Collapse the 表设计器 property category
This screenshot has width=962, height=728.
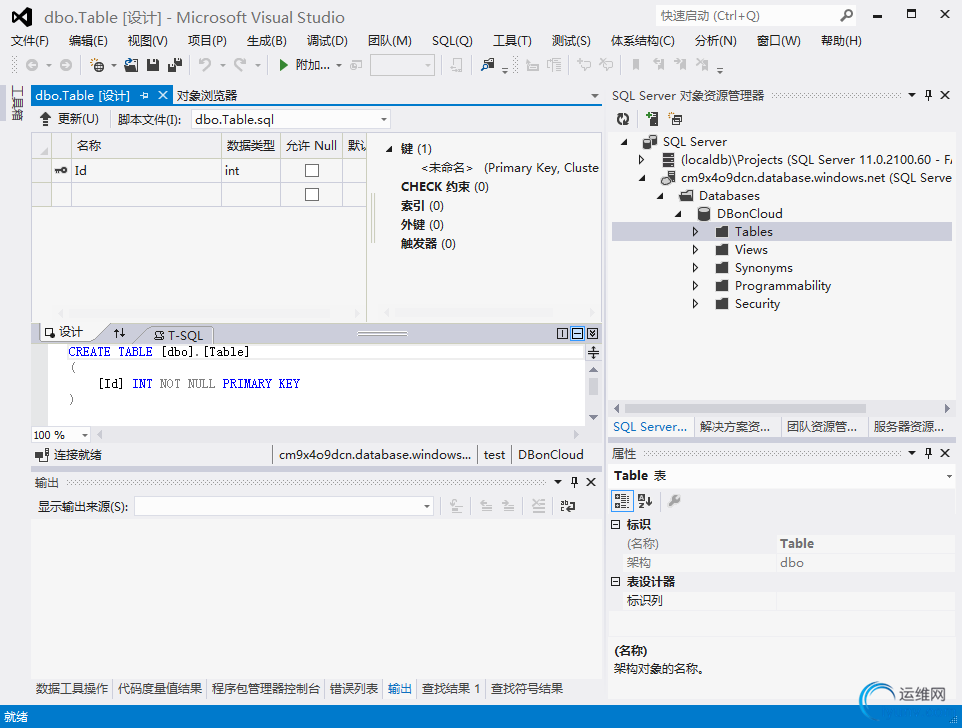[616, 581]
